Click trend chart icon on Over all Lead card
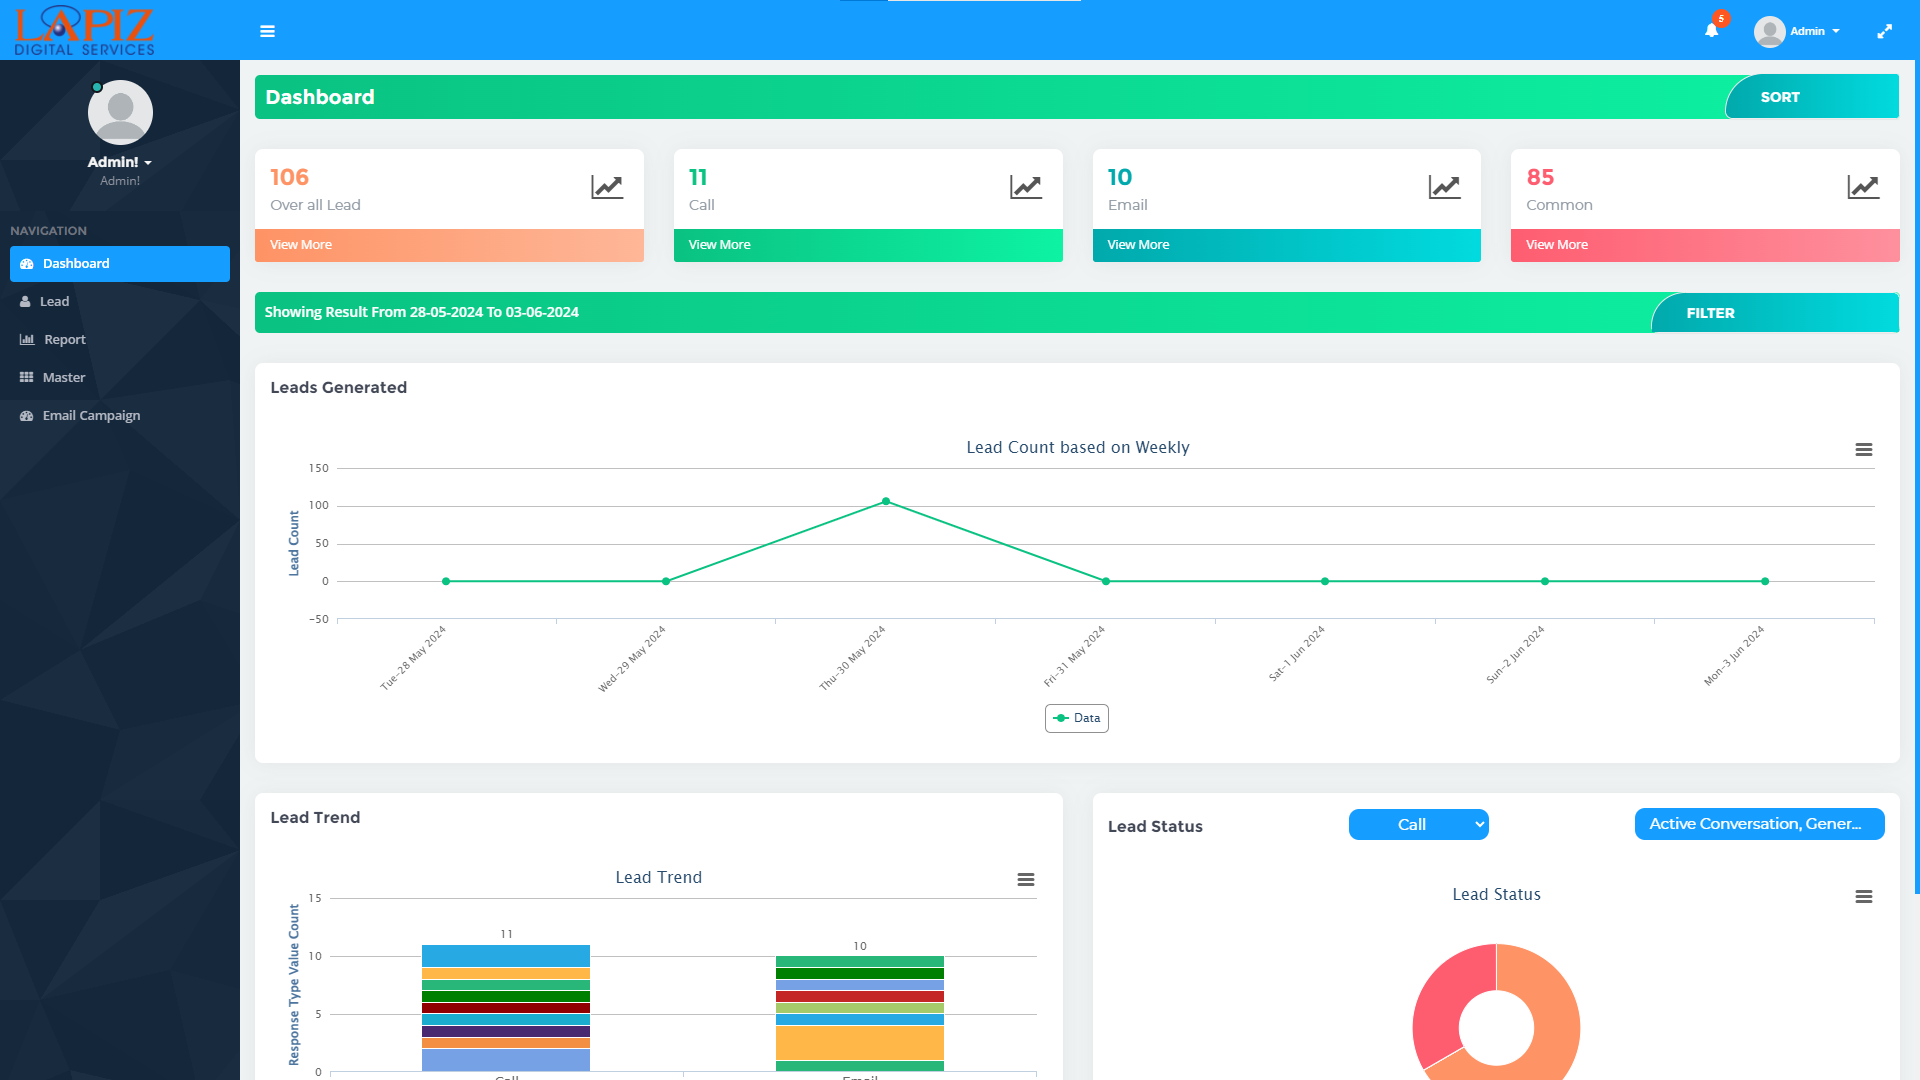 tap(607, 187)
